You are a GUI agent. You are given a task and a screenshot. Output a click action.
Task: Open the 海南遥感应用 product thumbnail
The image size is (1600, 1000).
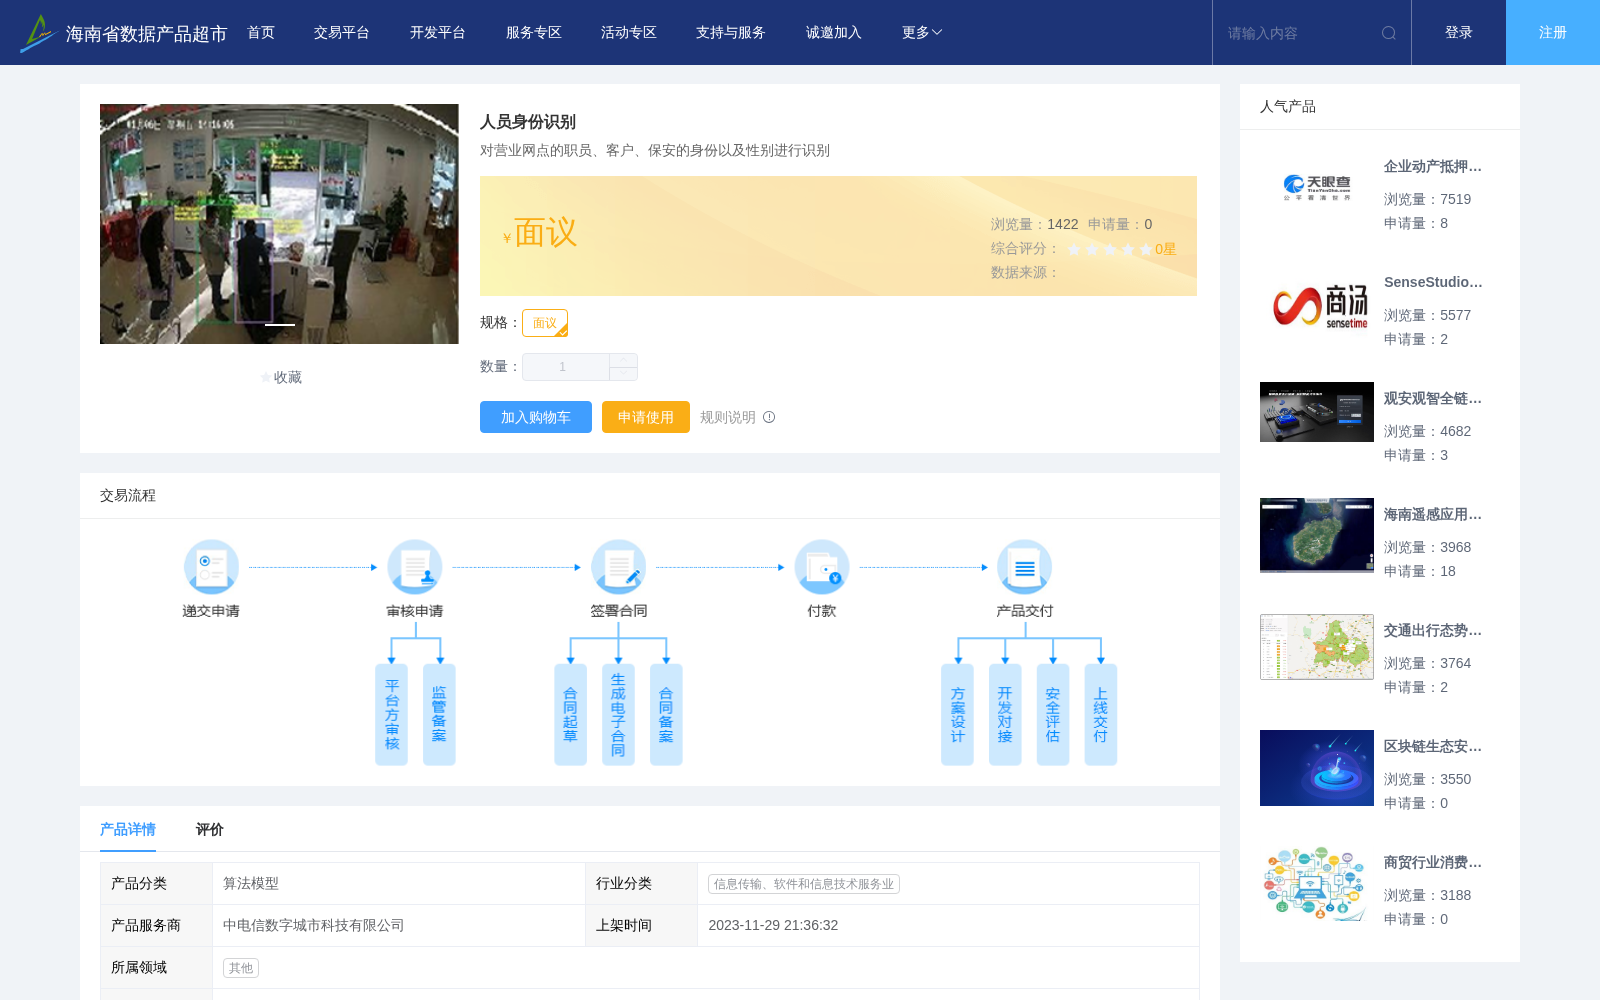pos(1317,535)
